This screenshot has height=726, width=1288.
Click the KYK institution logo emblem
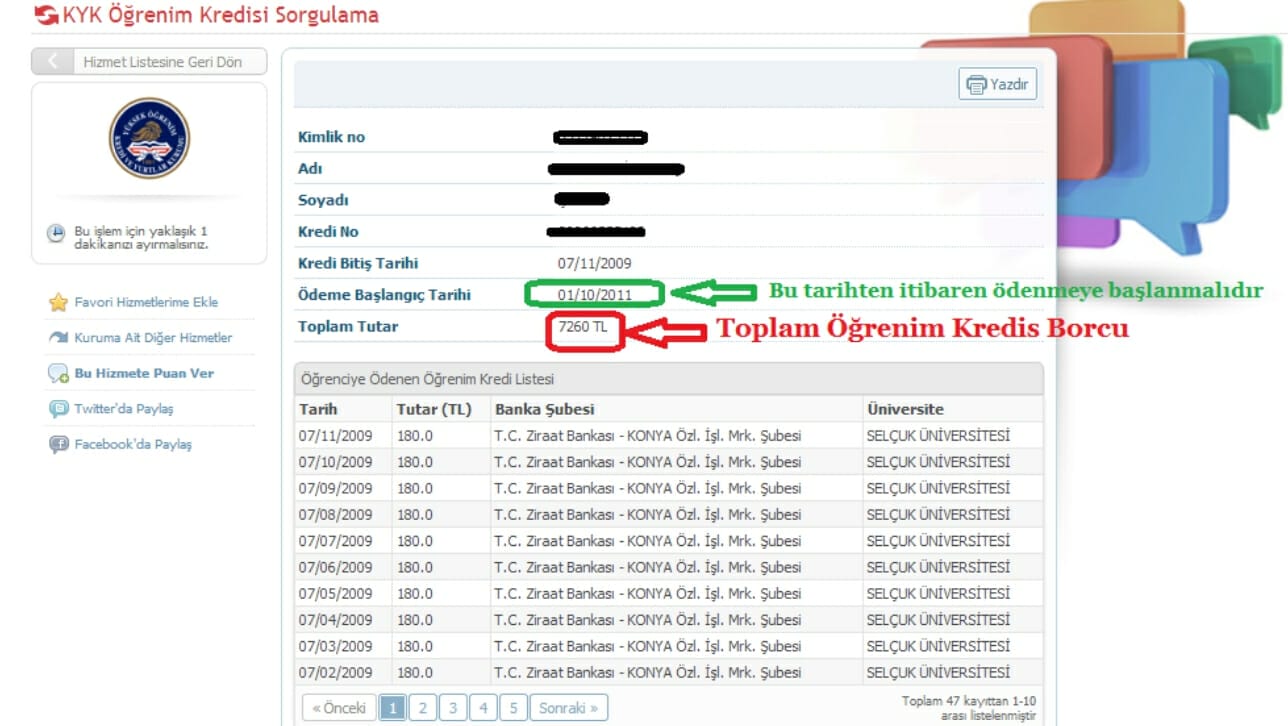point(149,138)
